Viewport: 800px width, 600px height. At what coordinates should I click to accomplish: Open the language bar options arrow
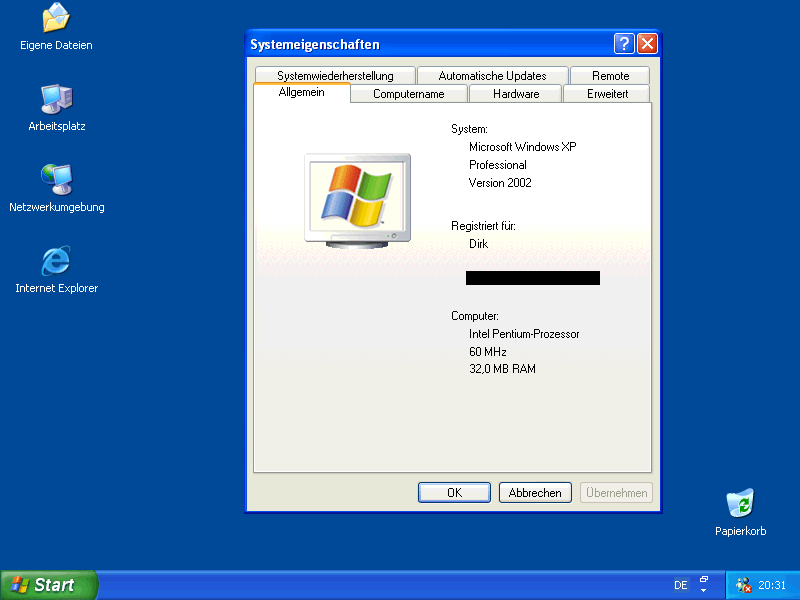704,590
